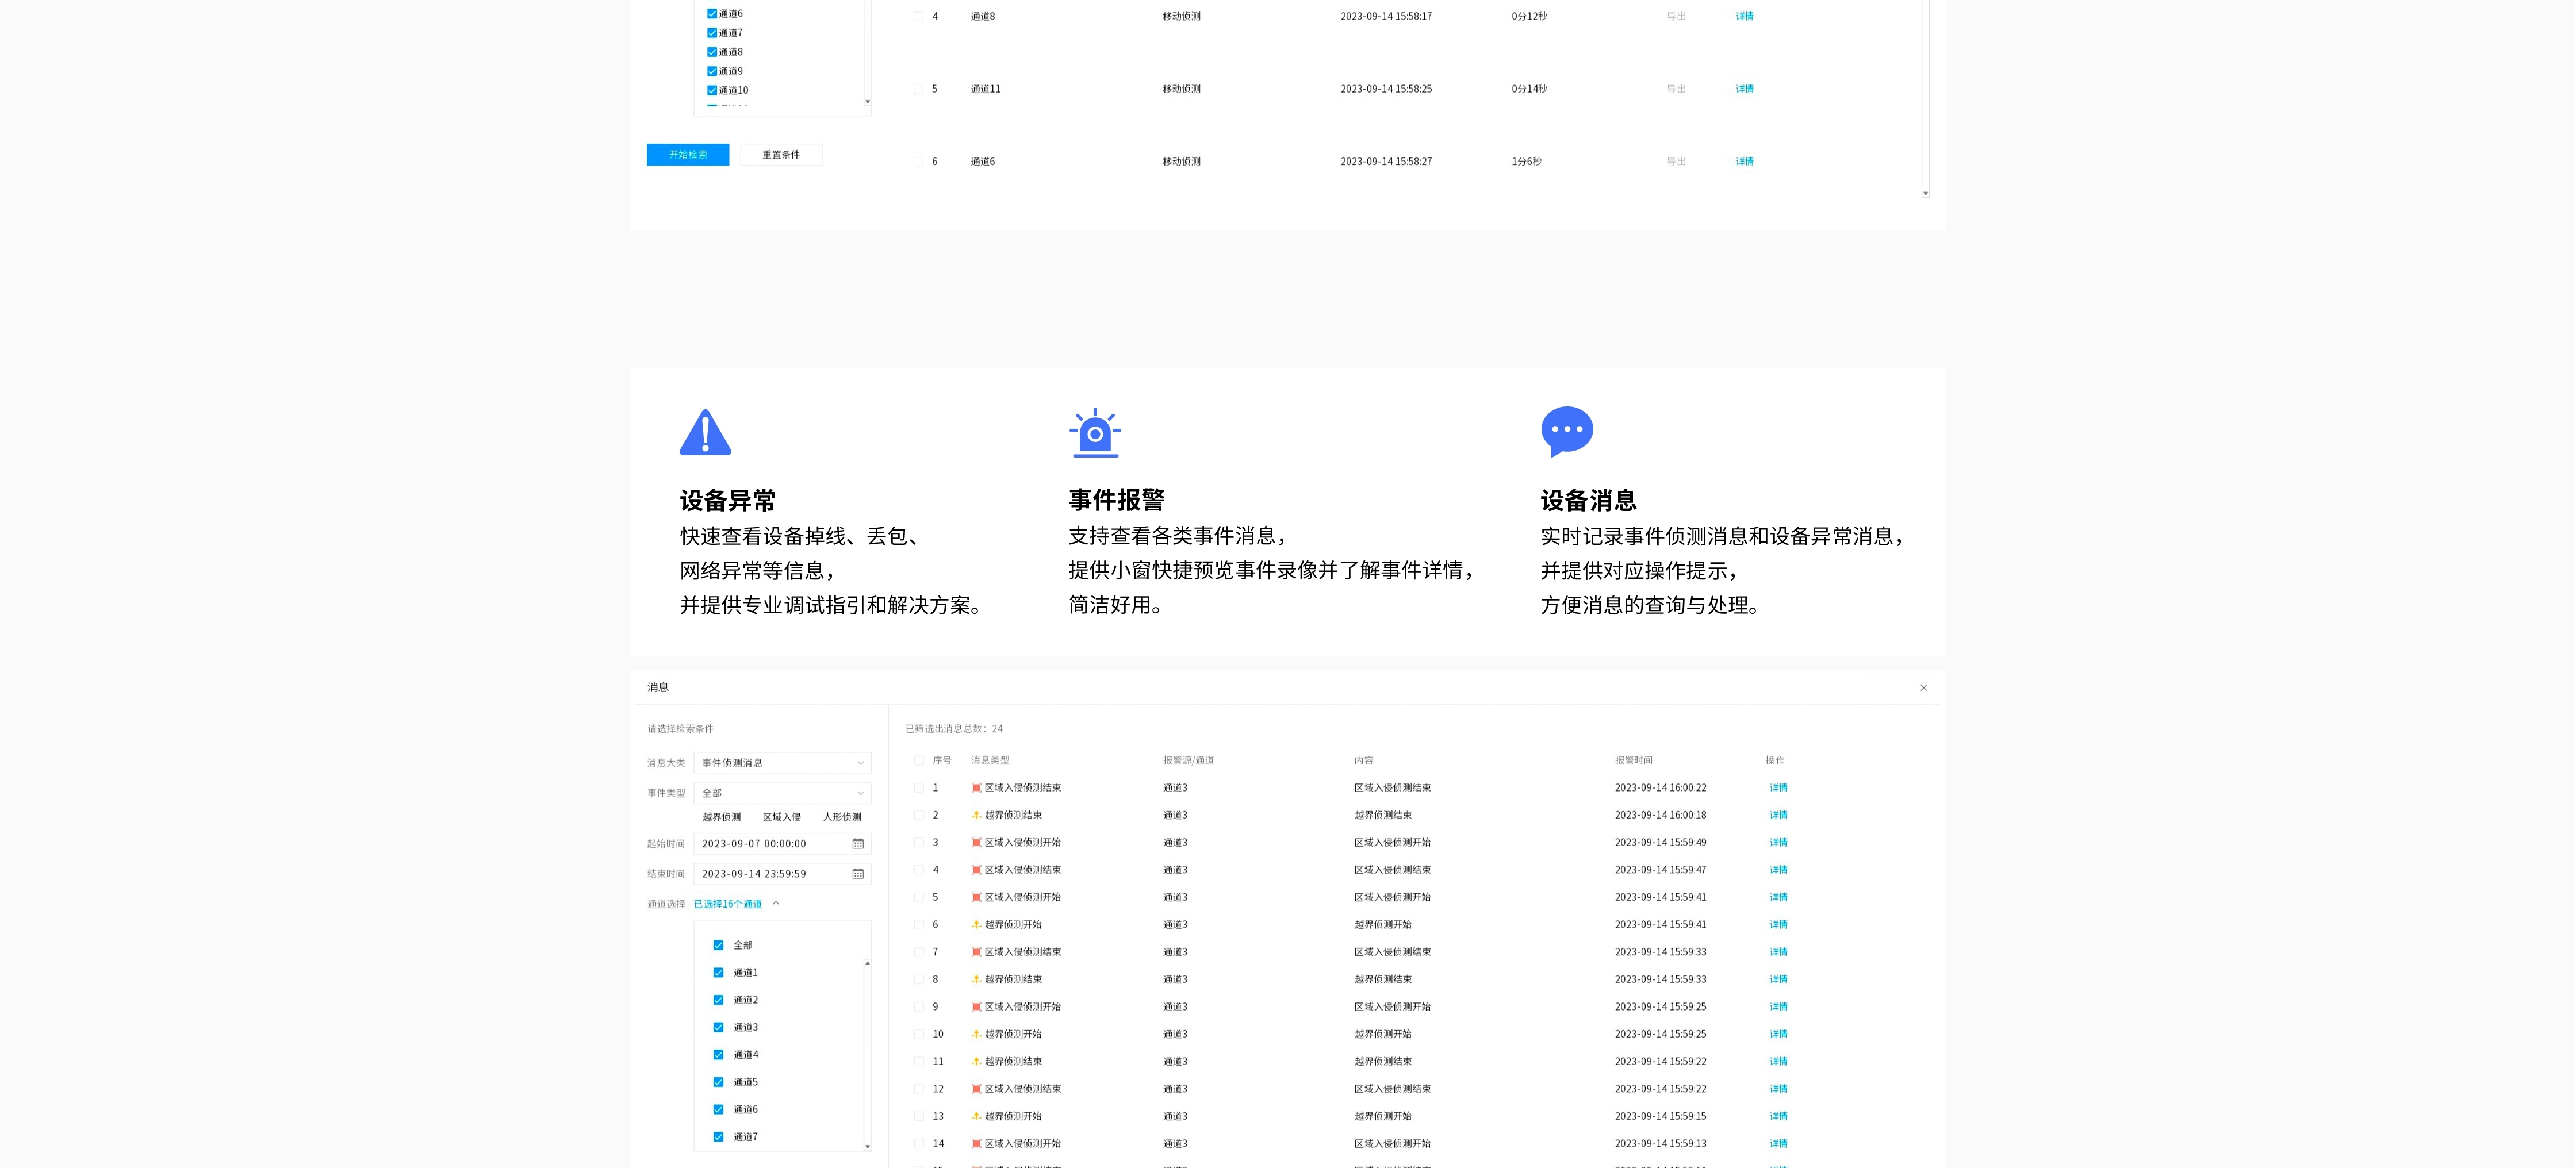2576x1168 pixels.
Task: Click the 事件报警 siren alarm icon
Action: (1095, 432)
